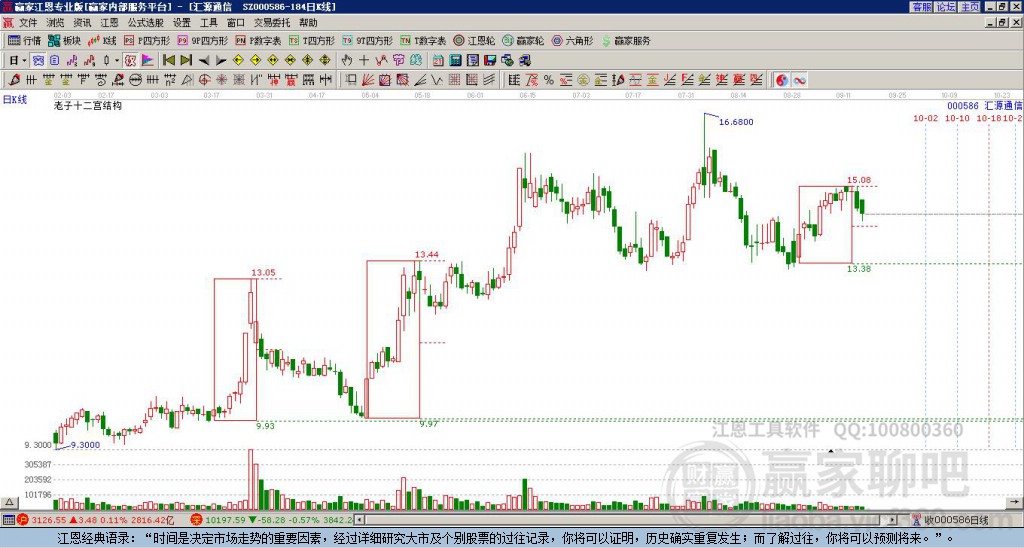The height and width of the screenshot is (548, 1024).
Task: Toggle the yin-yang Taiji icon
Action: click(782, 80)
